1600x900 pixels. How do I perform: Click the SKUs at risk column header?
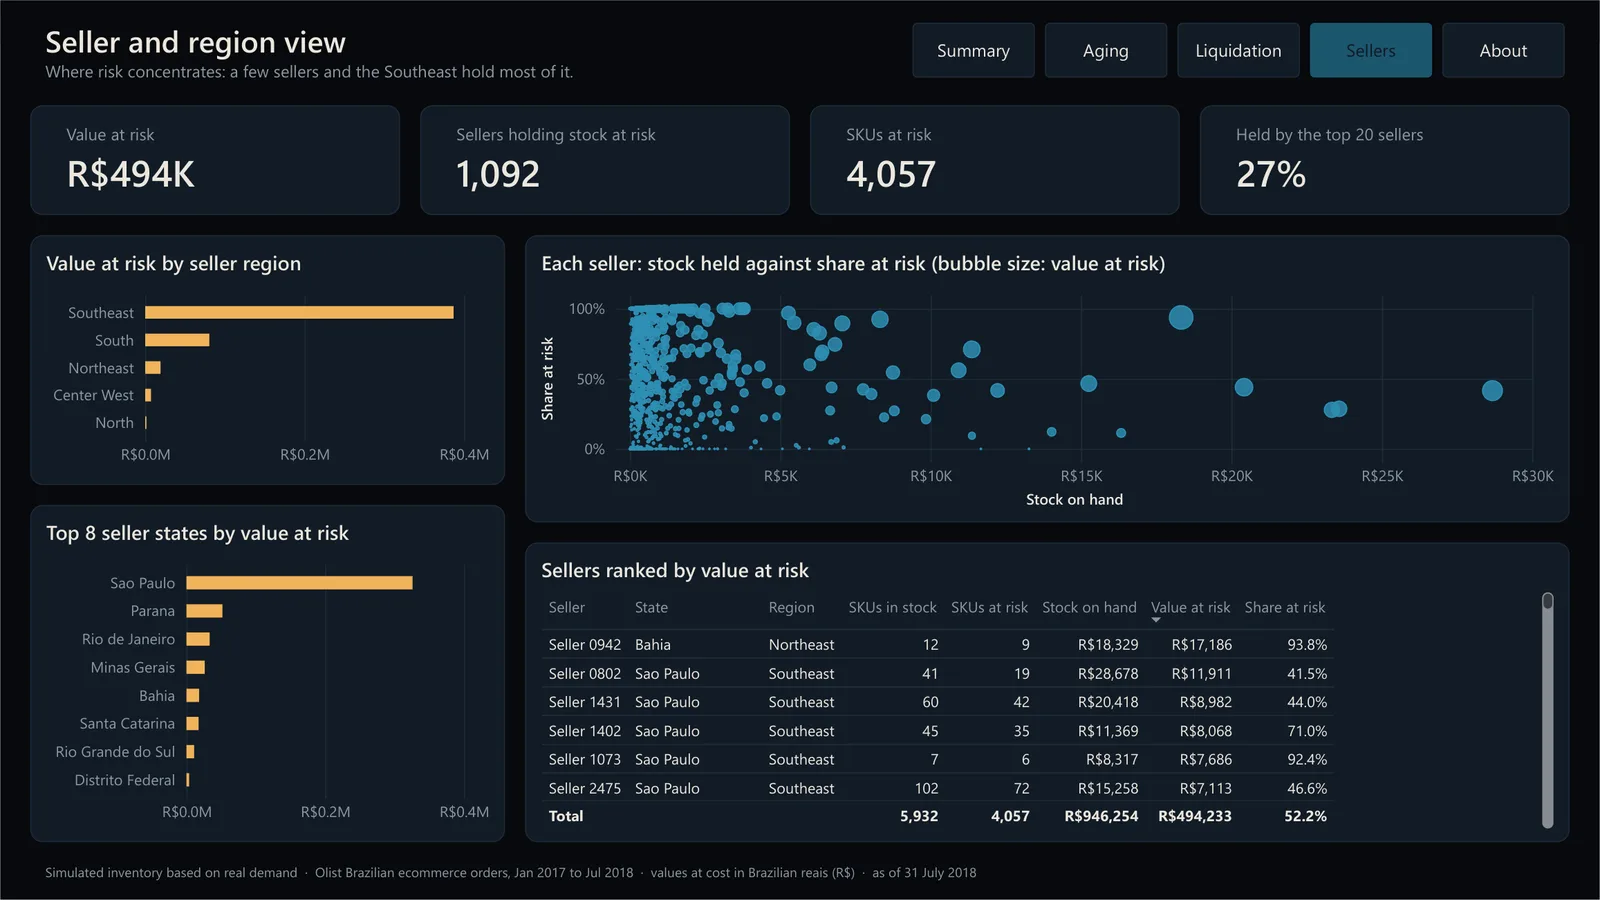989,607
